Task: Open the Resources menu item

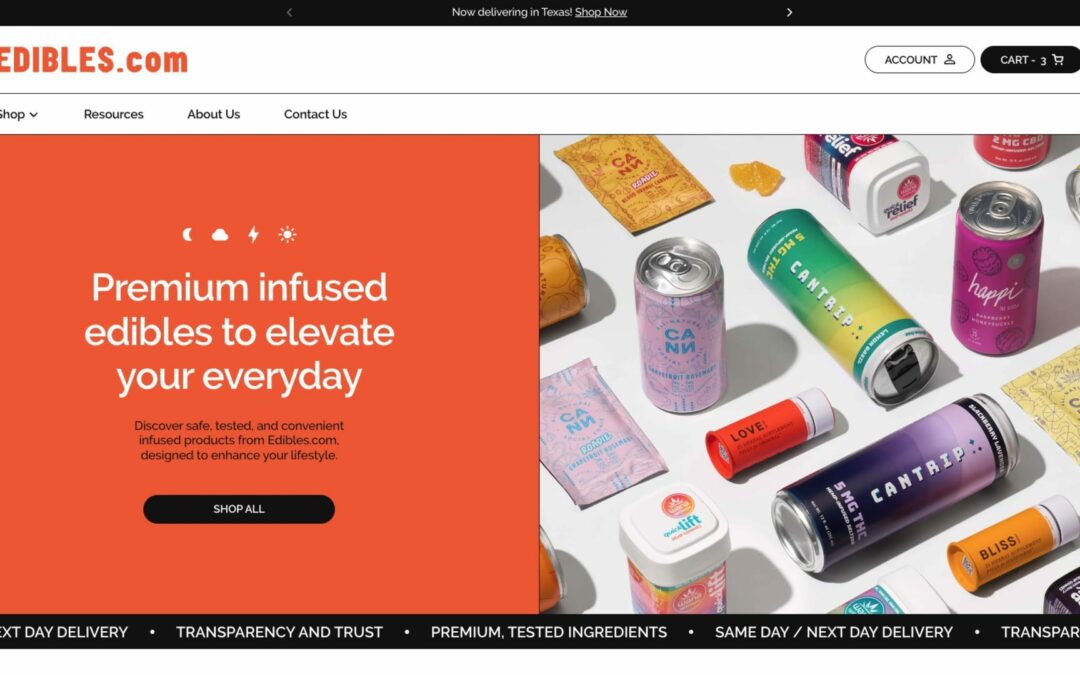Action: tap(114, 114)
